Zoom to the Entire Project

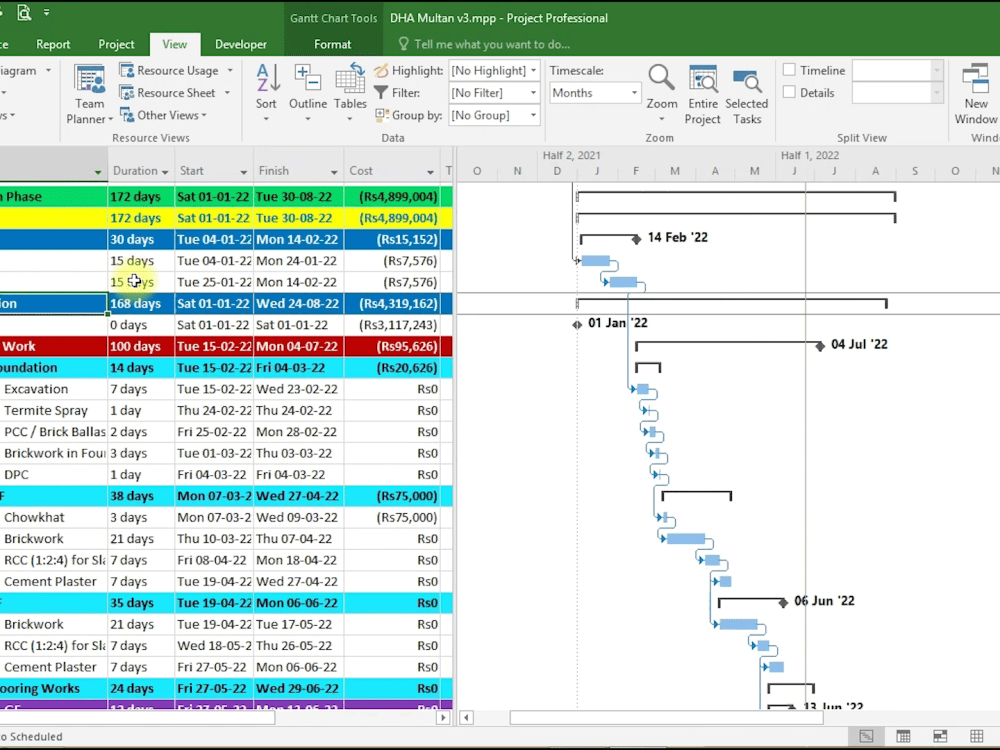click(x=703, y=92)
